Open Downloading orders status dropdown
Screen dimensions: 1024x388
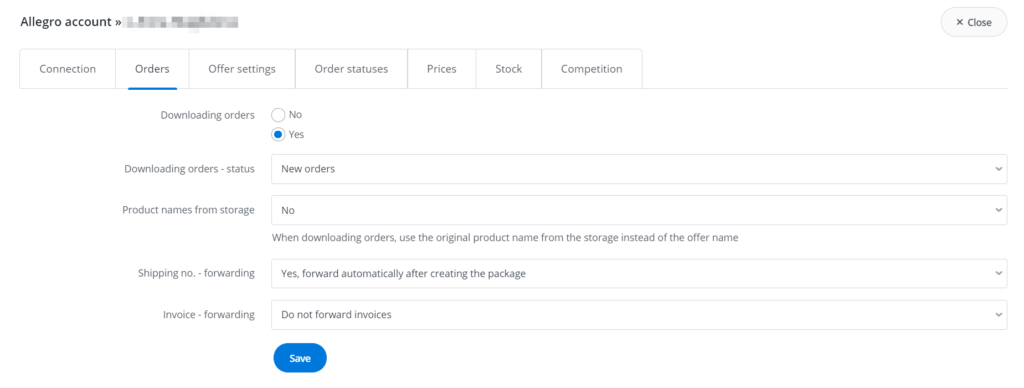pyautogui.click(x=639, y=169)
